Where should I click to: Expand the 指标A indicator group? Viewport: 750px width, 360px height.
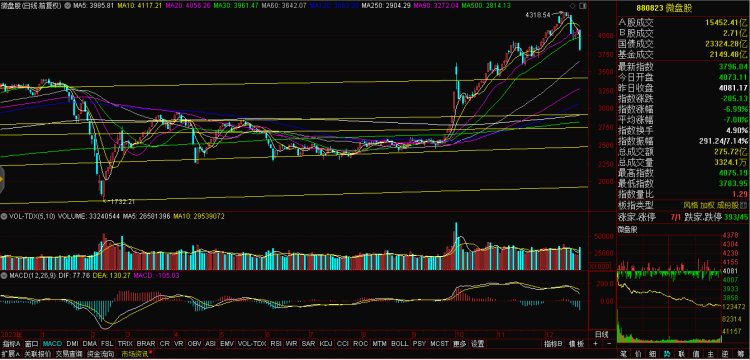click(x=12, y=344)
